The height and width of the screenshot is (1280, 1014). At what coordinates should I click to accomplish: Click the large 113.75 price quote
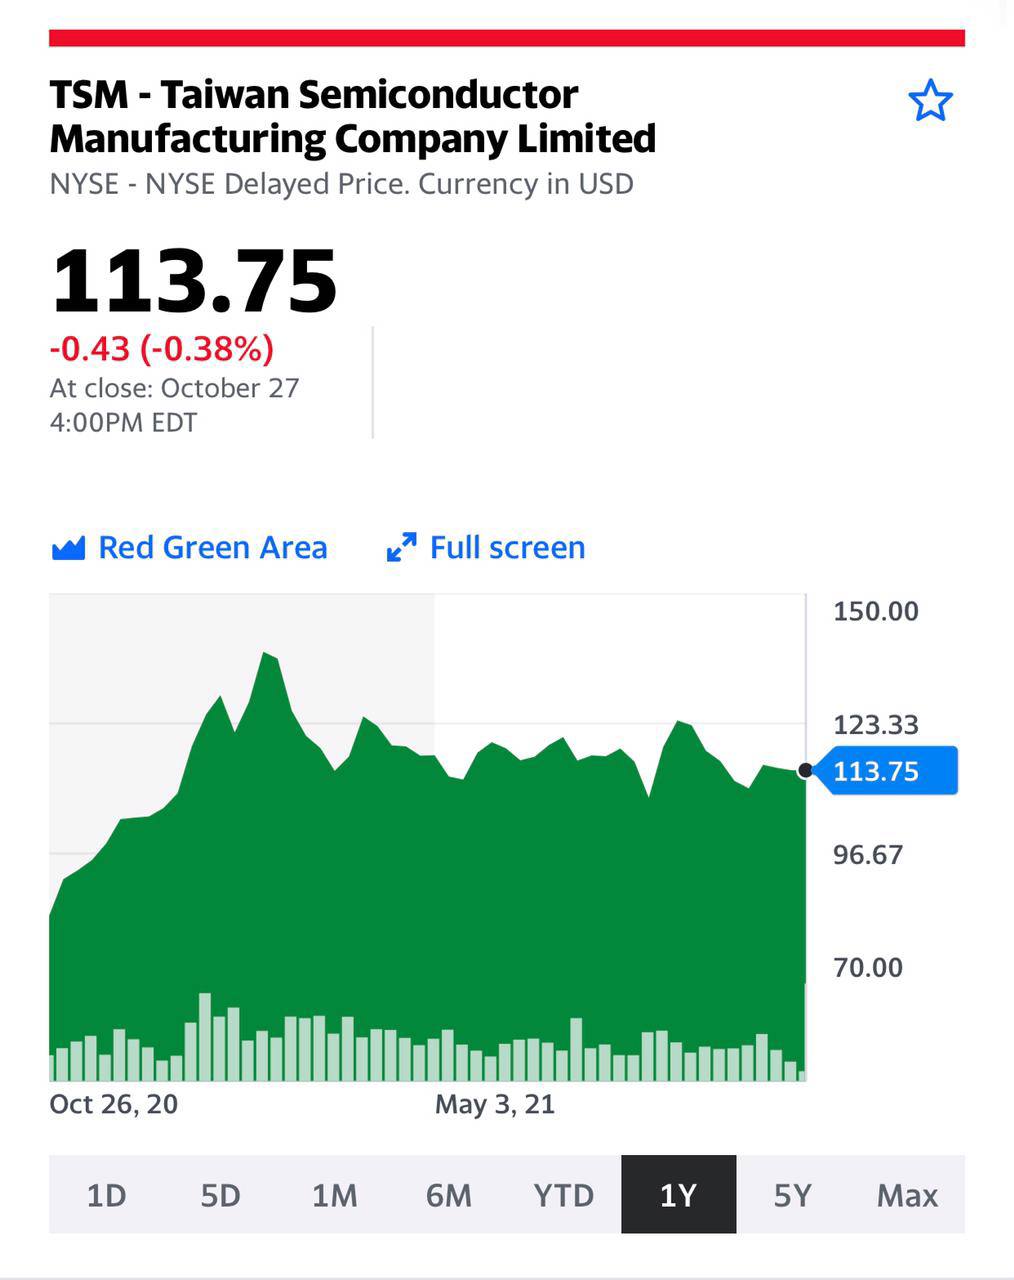[x=194, y=281]
